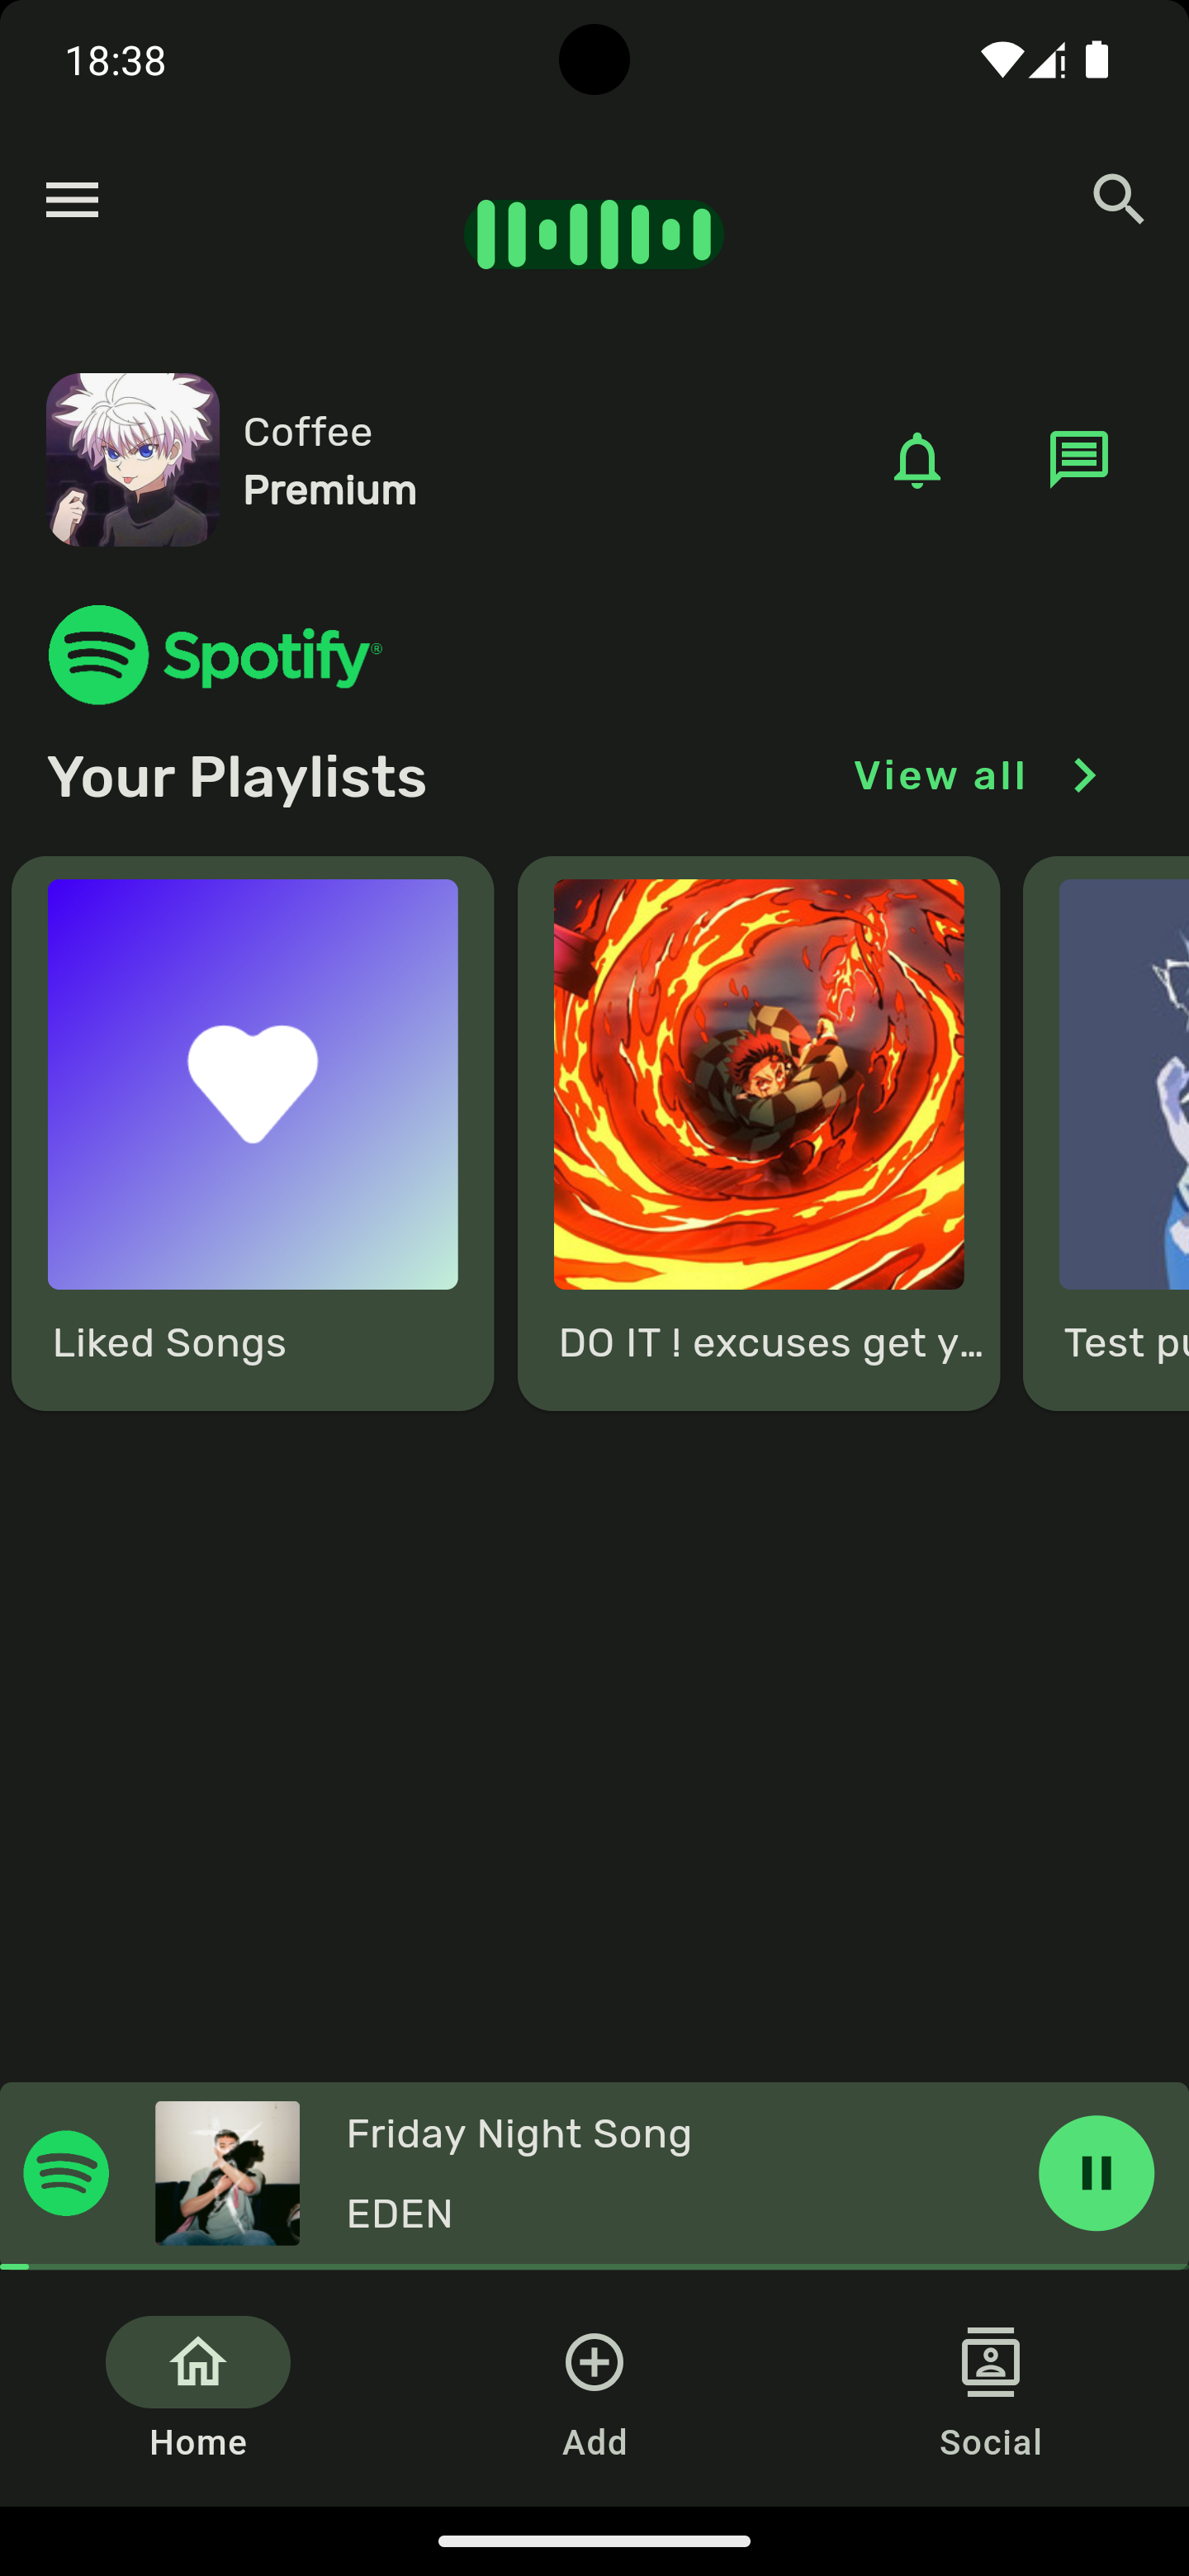
Task: Open the DO IT ! excuses playlist
Action: (759, 1133)
